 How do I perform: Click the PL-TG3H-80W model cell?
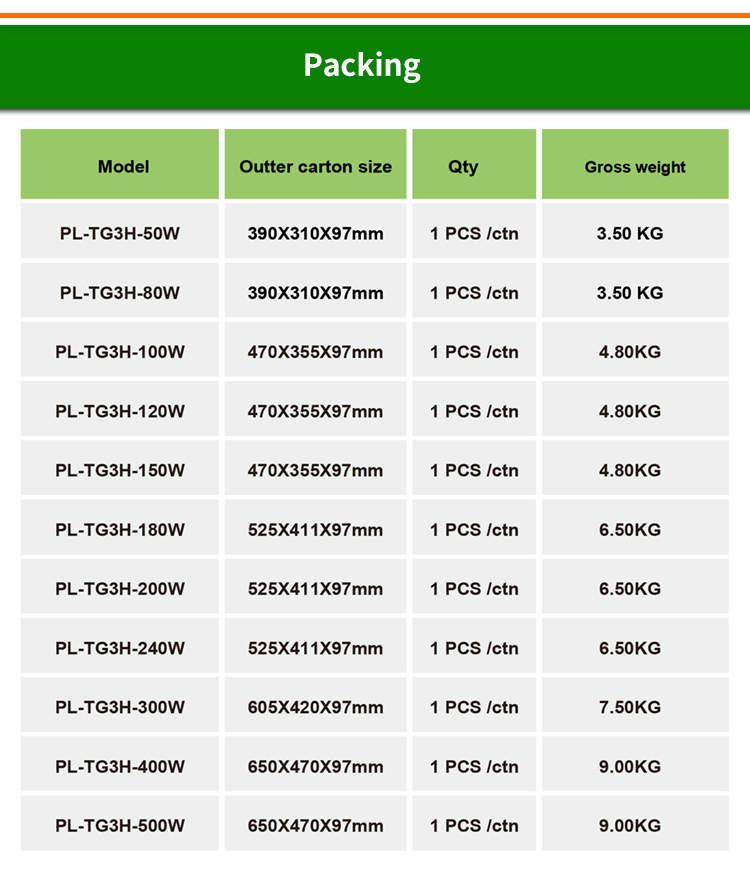120,290
